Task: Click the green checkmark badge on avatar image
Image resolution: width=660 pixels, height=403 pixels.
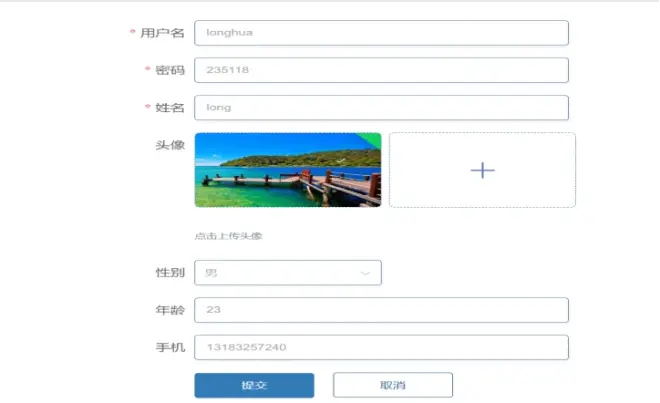Action: coord(372,139)
